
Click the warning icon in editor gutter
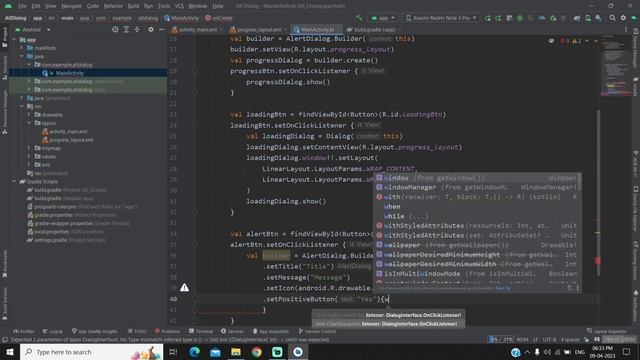[184, 287]
